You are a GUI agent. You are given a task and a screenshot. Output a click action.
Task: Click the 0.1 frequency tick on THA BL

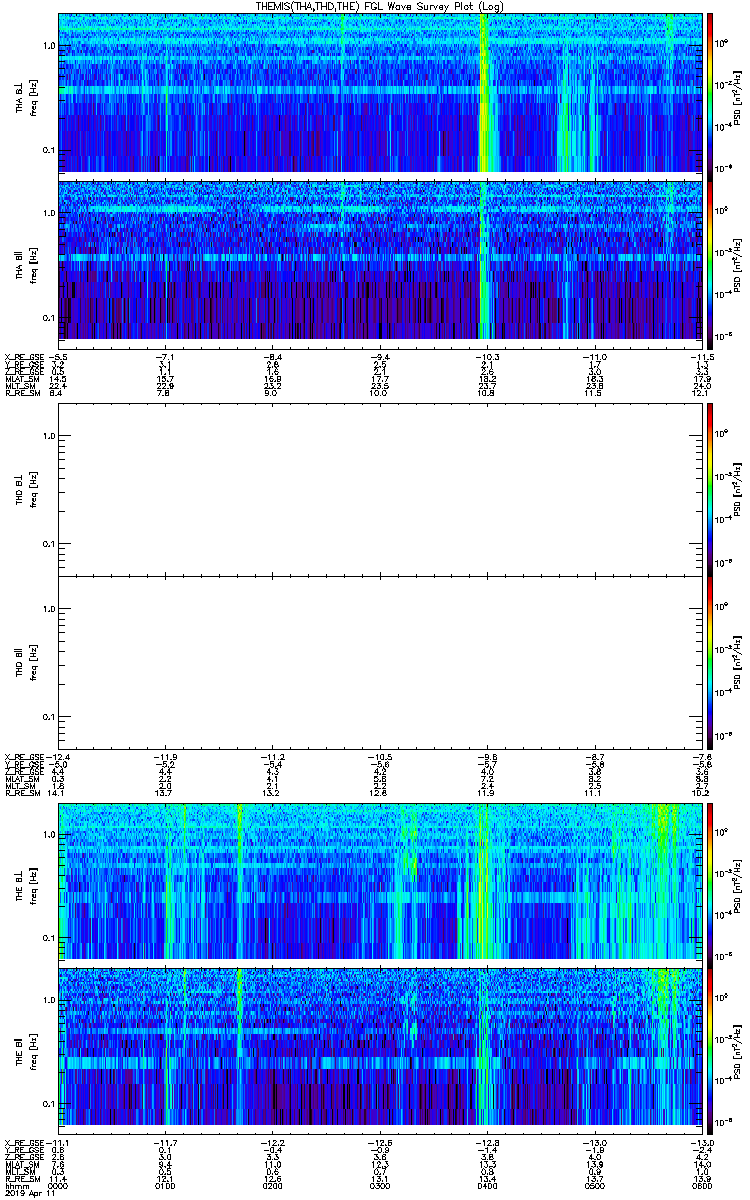pyautogui.click(x=49, y=151)
